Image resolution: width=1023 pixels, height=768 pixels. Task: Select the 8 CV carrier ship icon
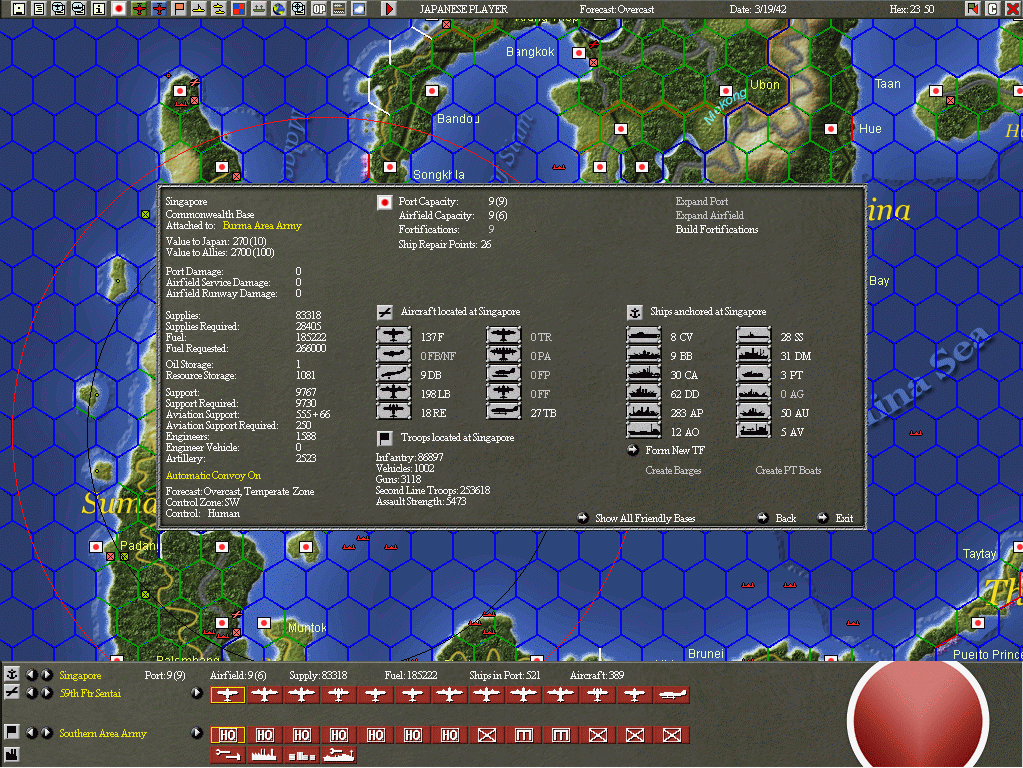643,336
